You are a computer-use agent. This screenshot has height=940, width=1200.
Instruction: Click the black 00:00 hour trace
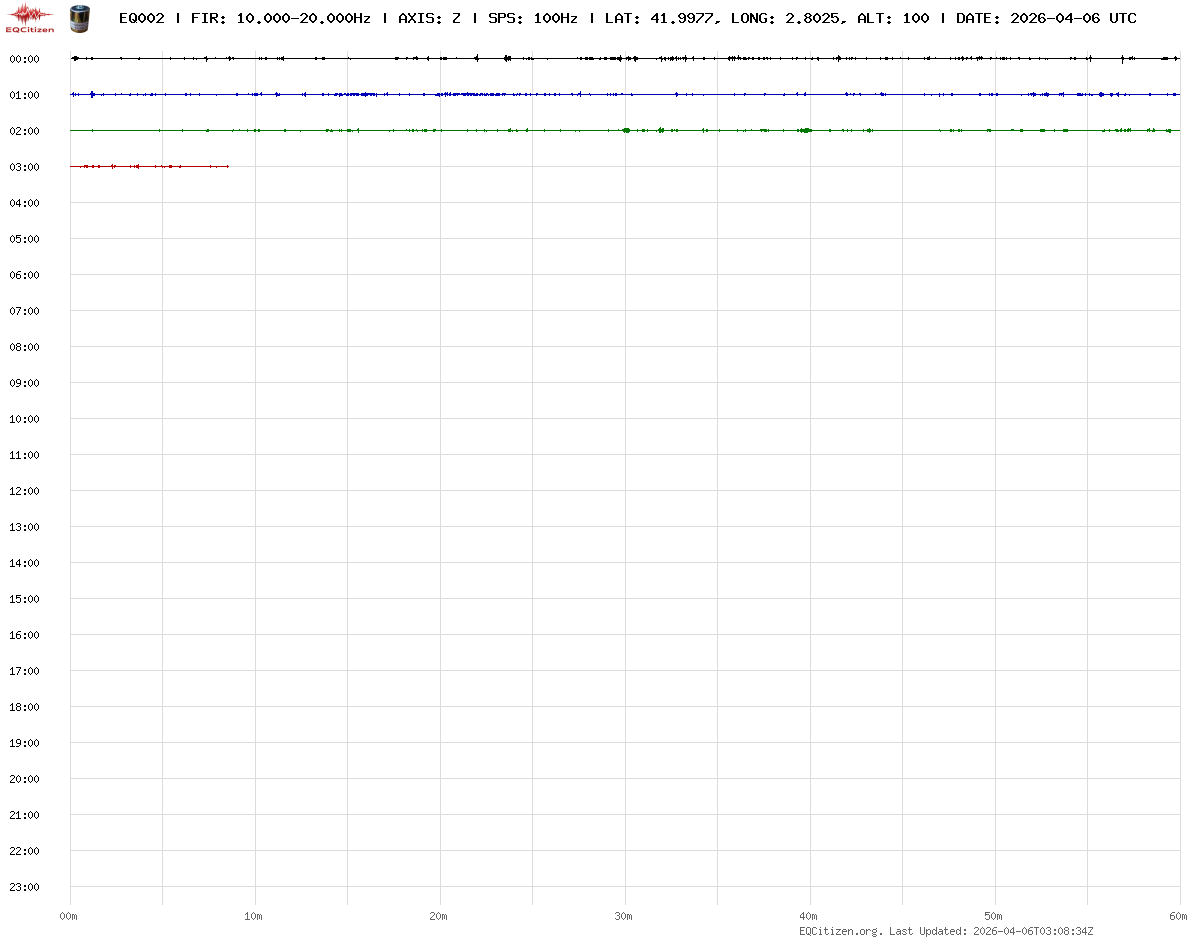[600, 58]
